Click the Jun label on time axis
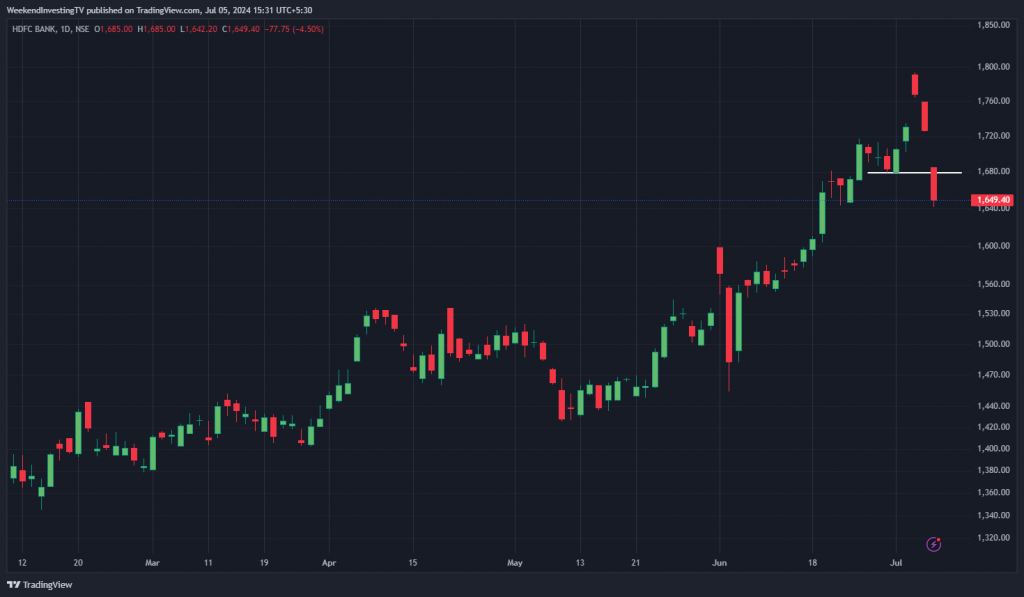 (719, 562)
